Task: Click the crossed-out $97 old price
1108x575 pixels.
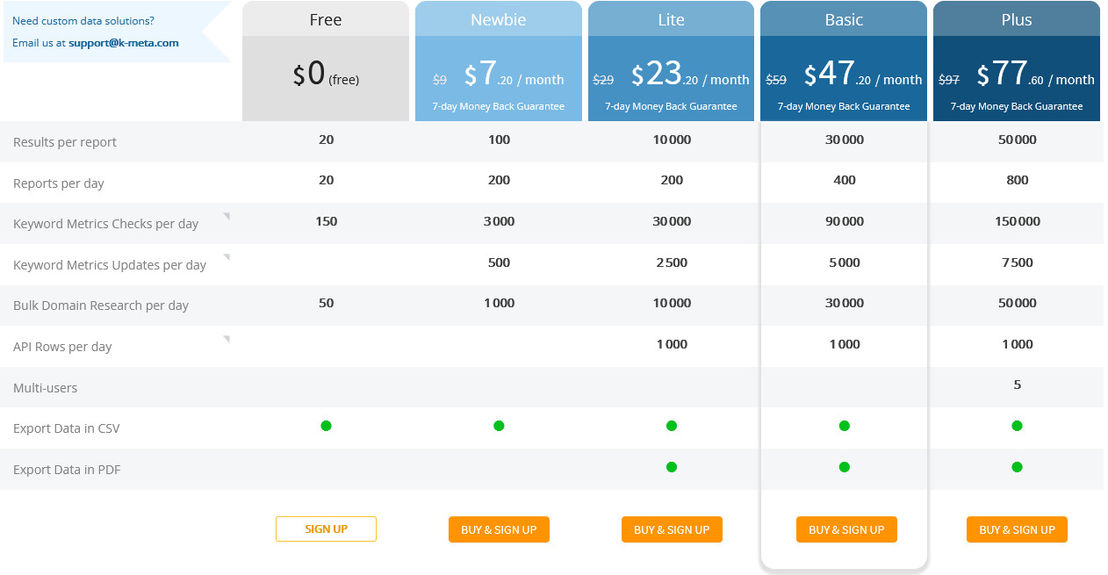Action: point(949,80)
